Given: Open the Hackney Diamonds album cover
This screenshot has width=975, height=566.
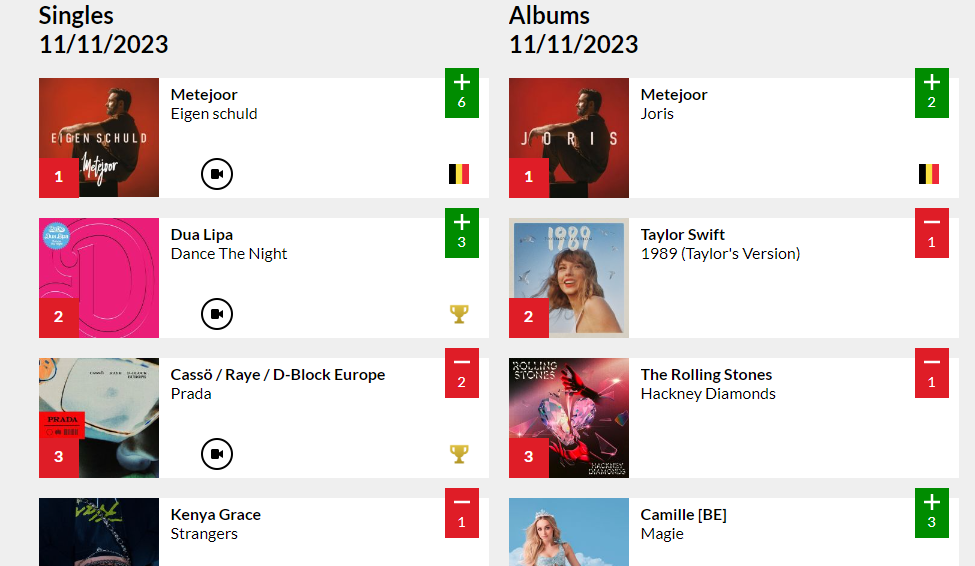Looking at the screenshot, I should coord(569,417).
